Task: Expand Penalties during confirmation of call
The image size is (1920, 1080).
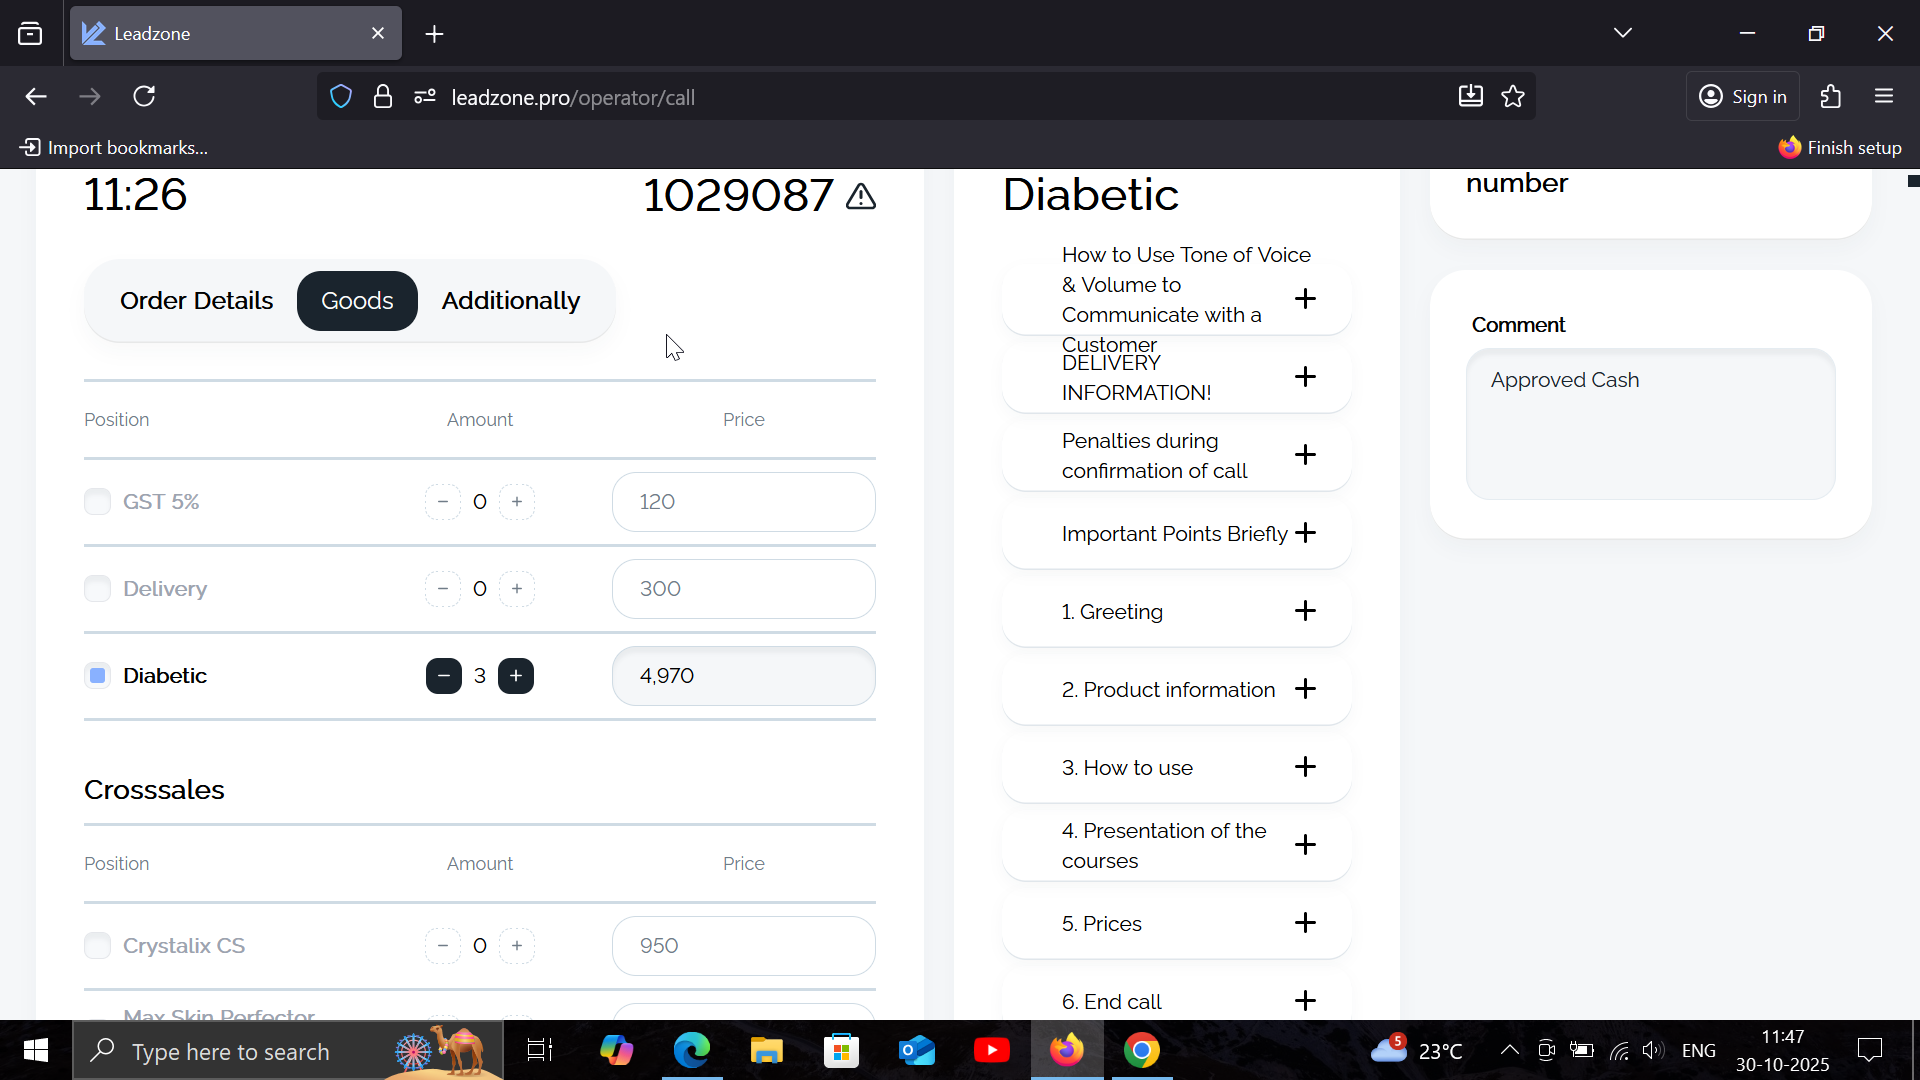Action: pyautogui.click(x=1304, y=455)
